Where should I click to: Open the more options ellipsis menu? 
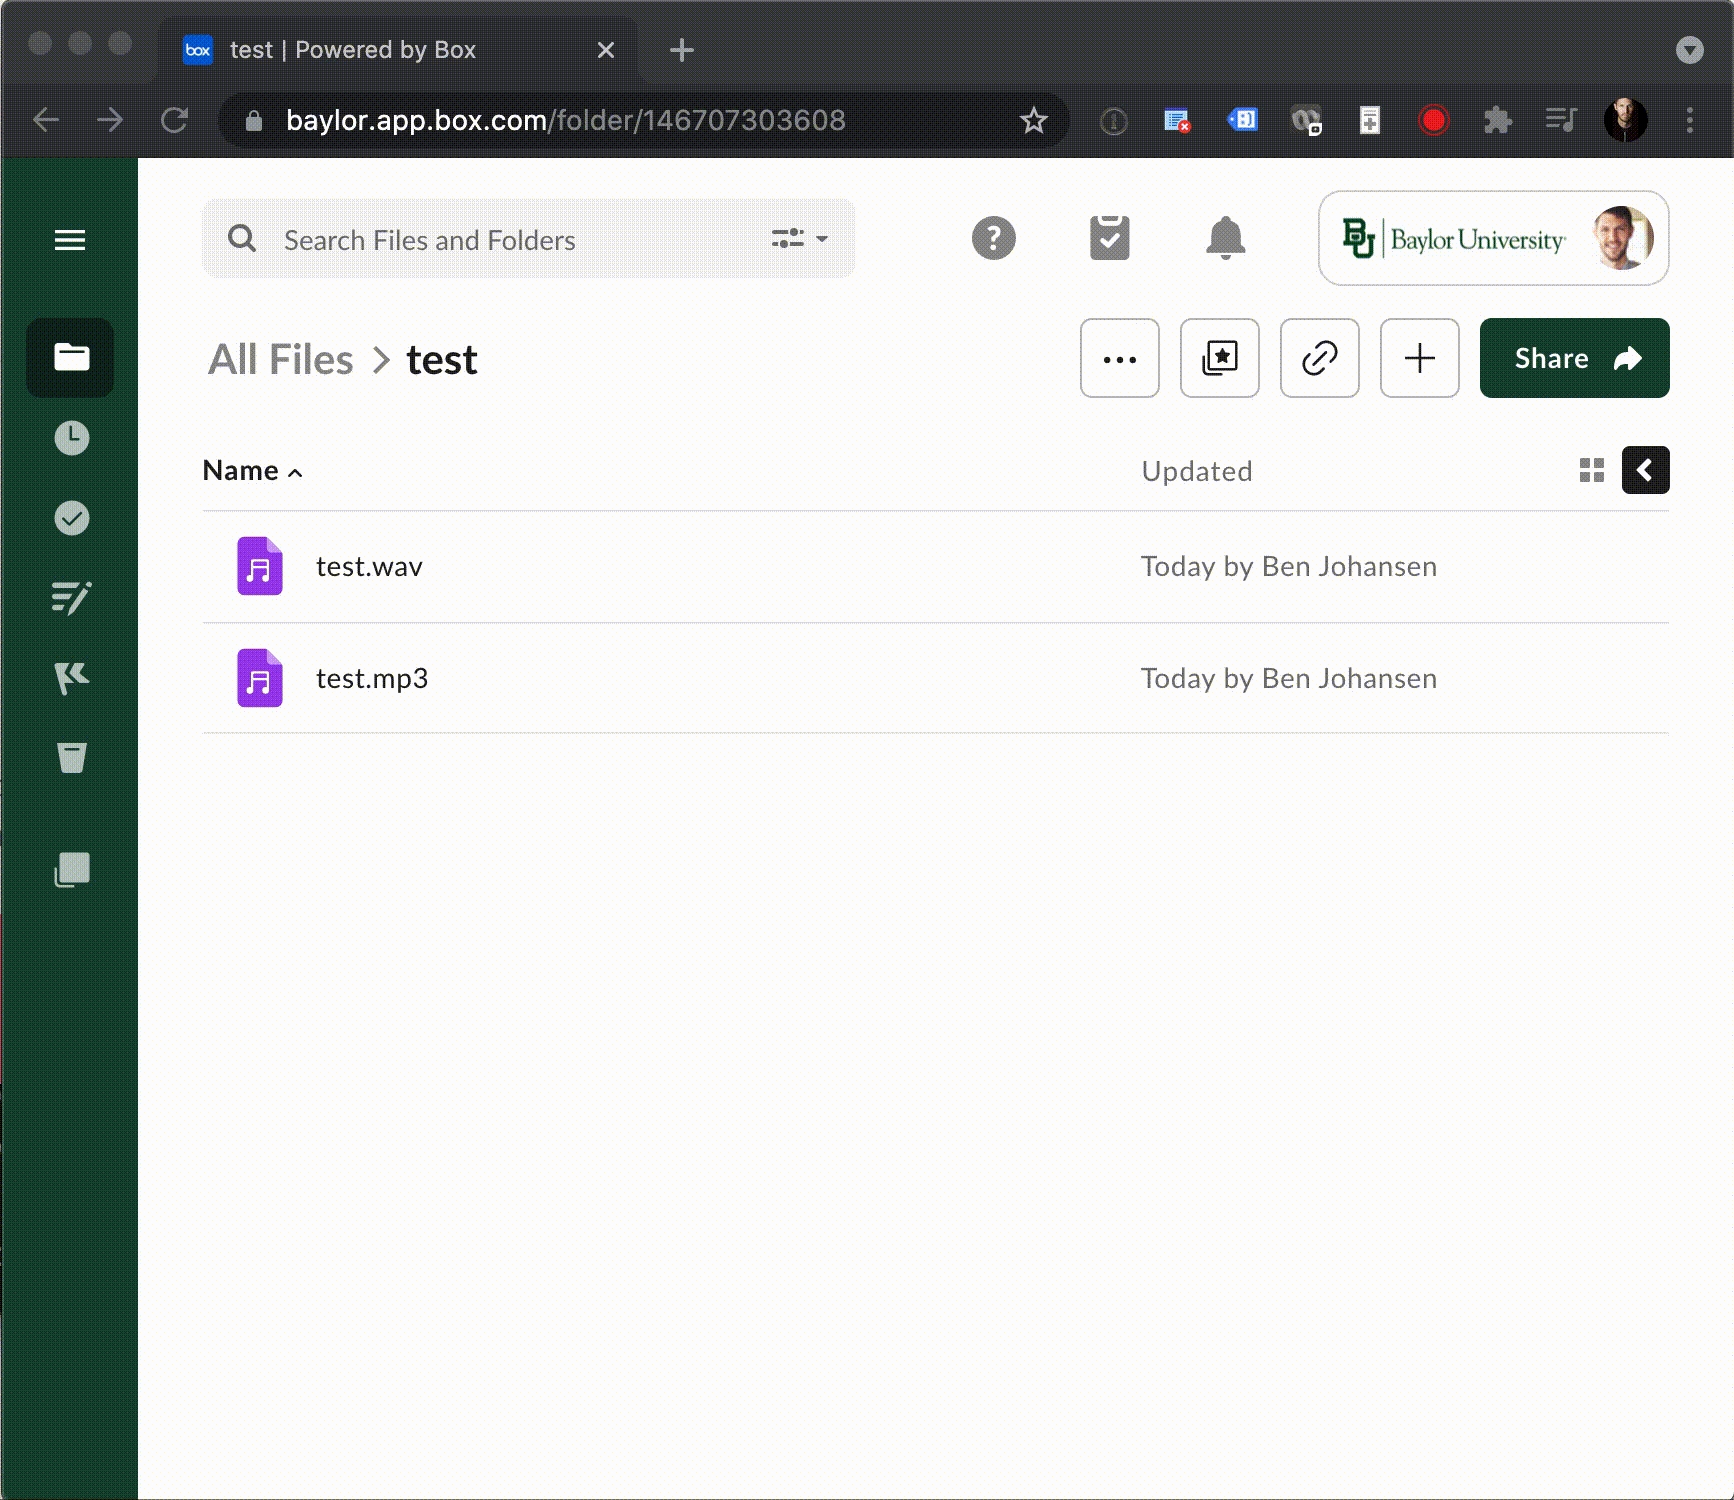pos(1119,358)
